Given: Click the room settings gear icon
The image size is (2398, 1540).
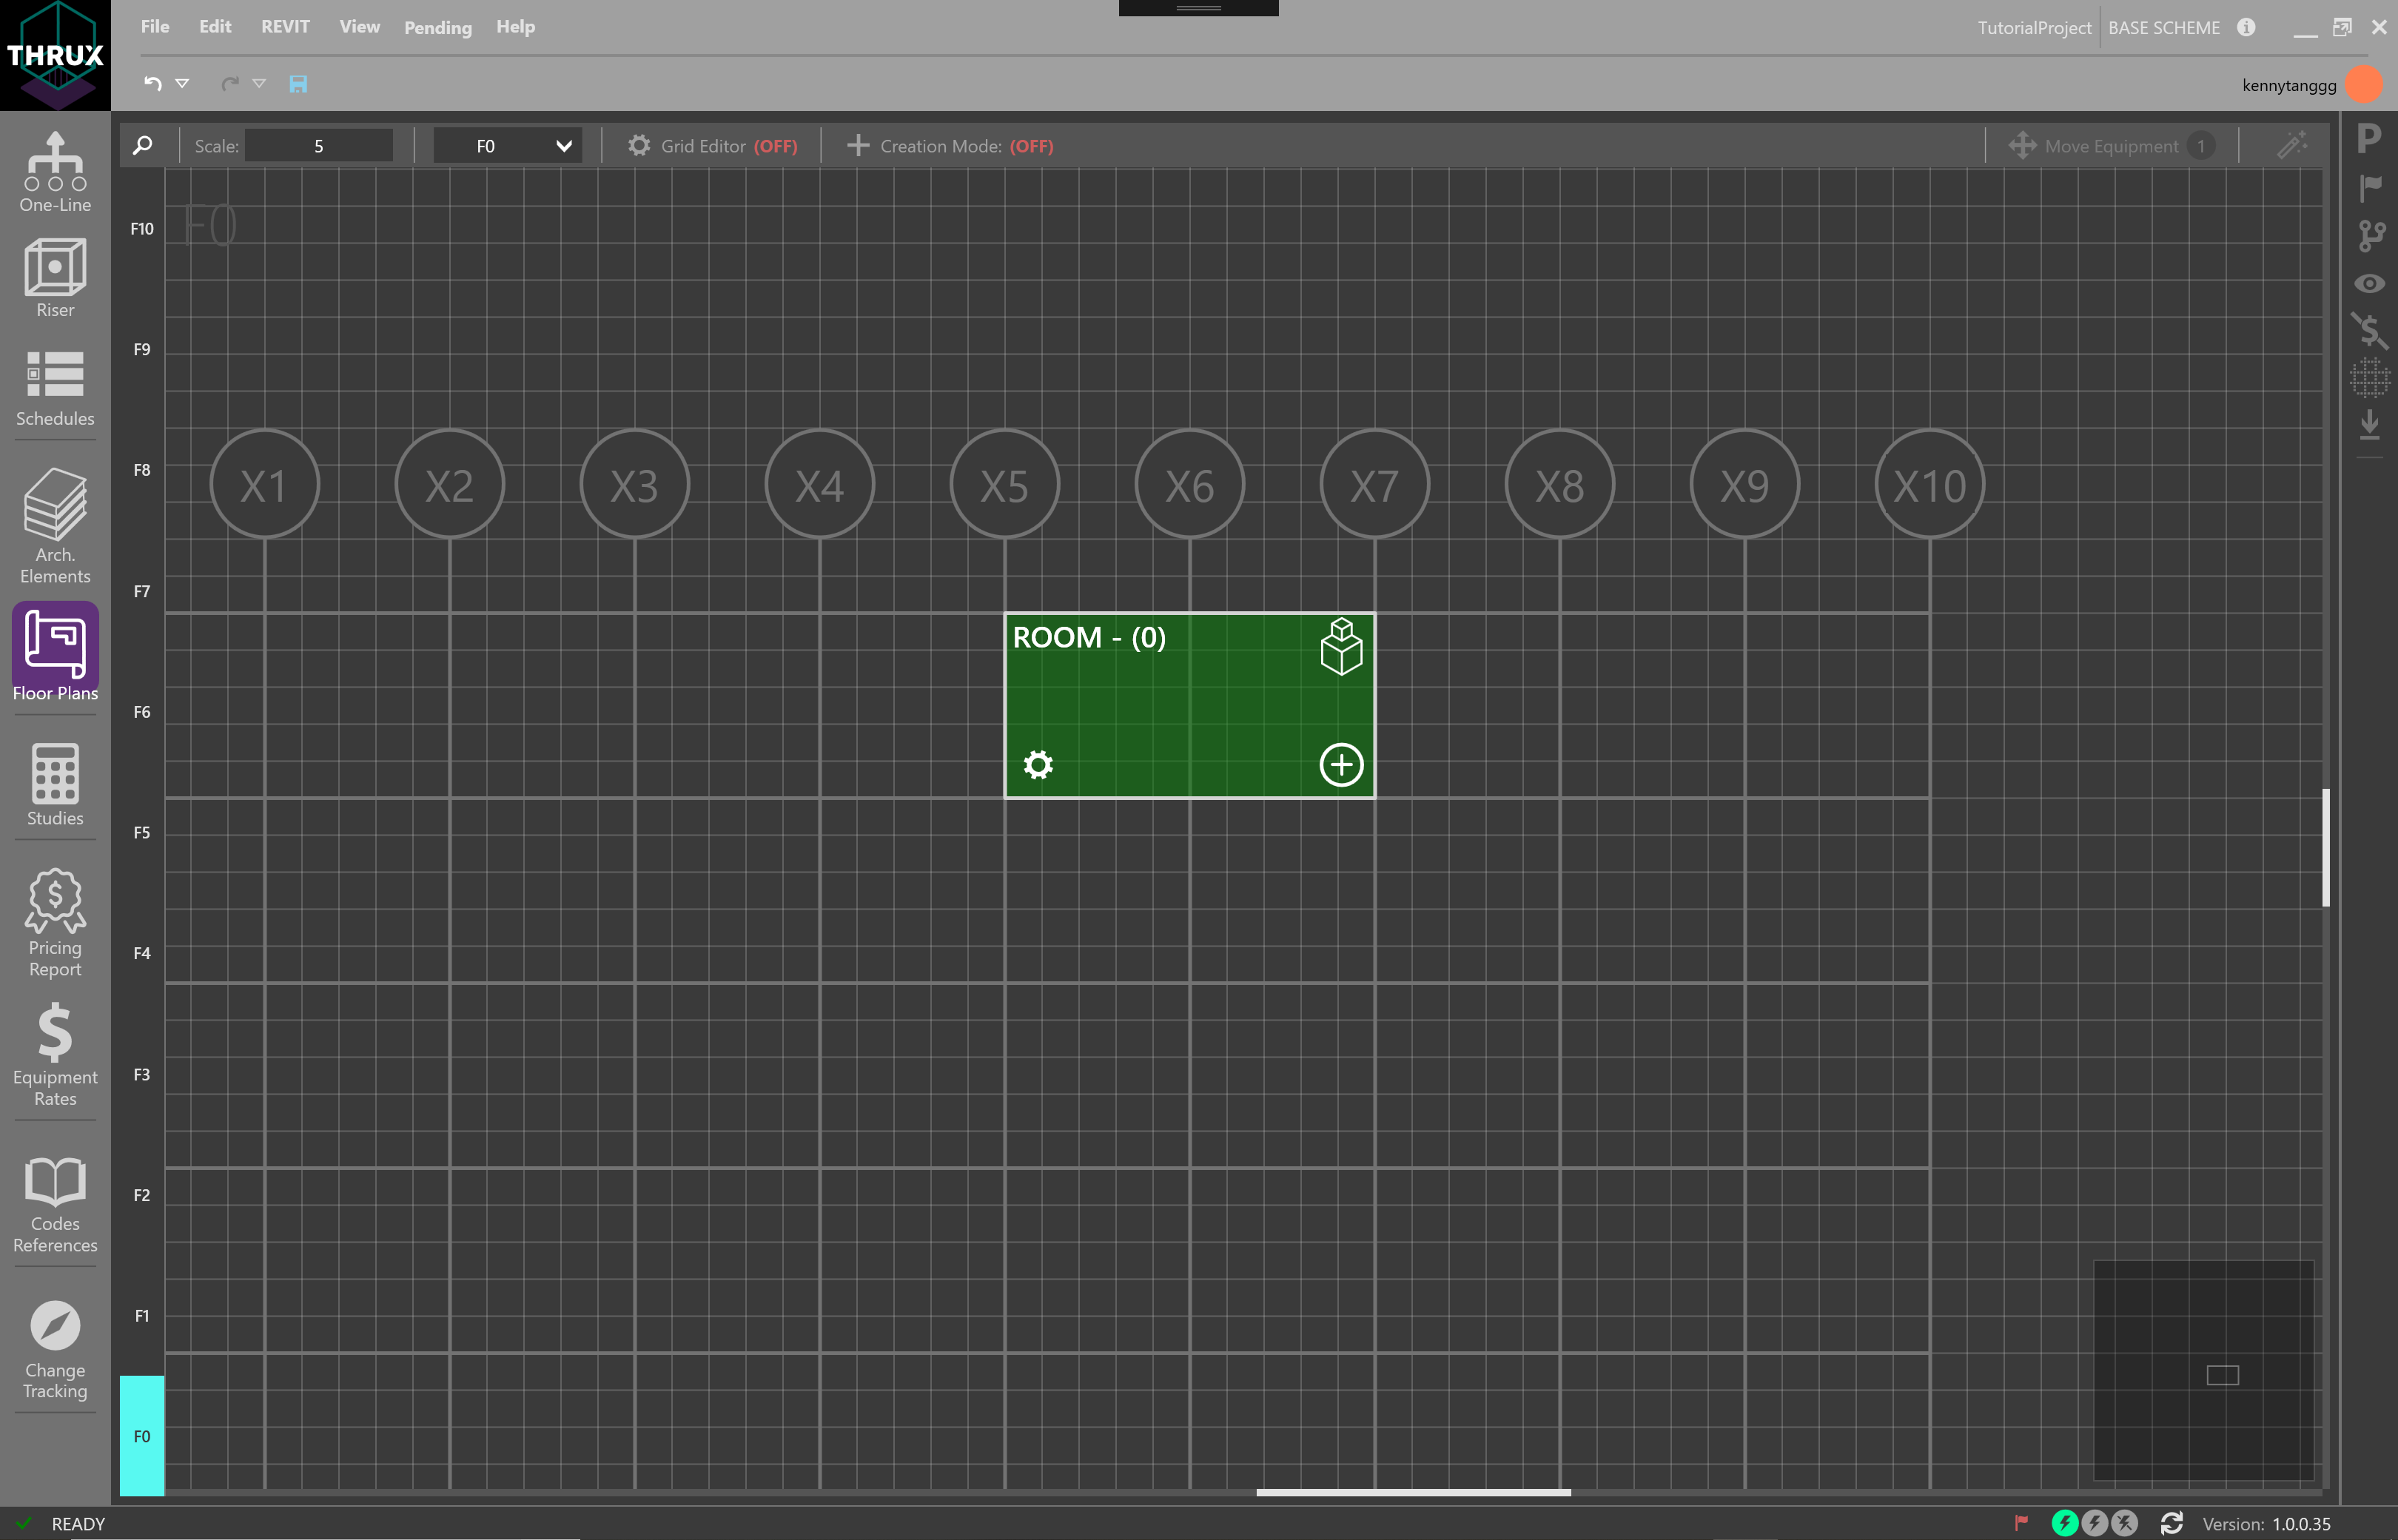Looking at the screenshot, I should (1038, 765).
